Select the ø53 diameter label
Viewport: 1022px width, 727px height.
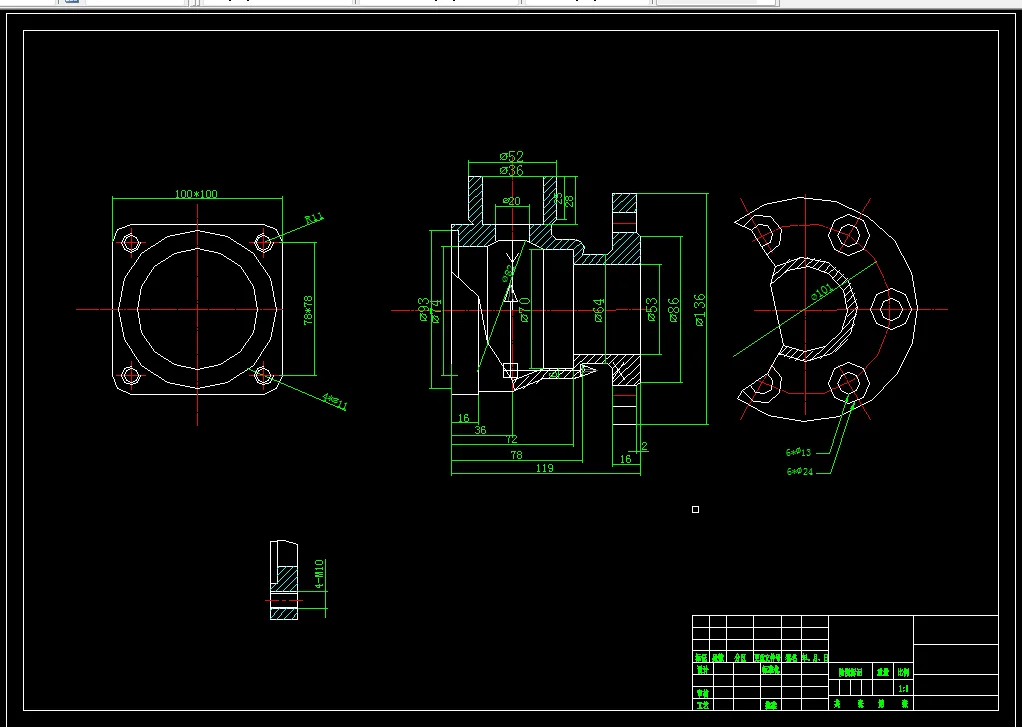coord(652,310)
